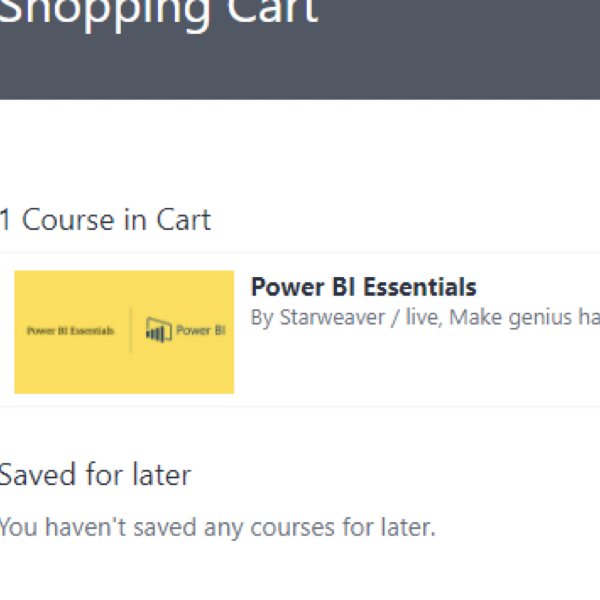Screen dimensions: 600x600
Task: Click the dark gray header banner
Action: (300, 50)
